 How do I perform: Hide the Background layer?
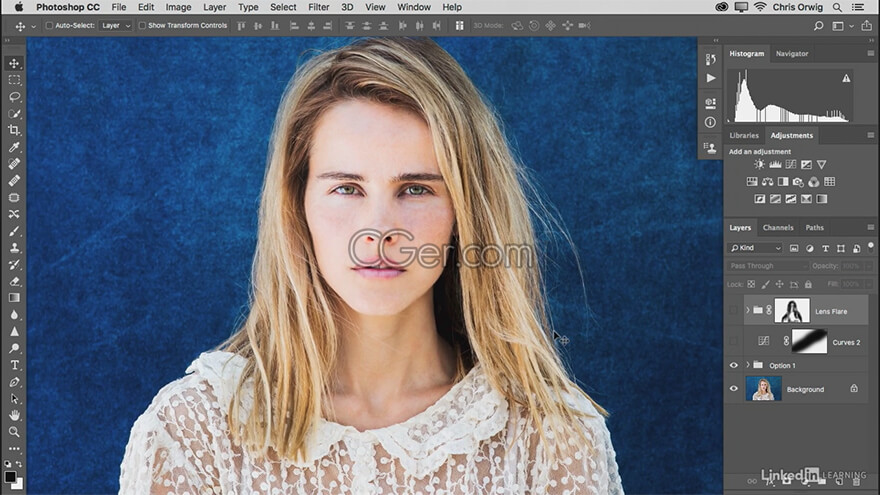tap(734, 388)
